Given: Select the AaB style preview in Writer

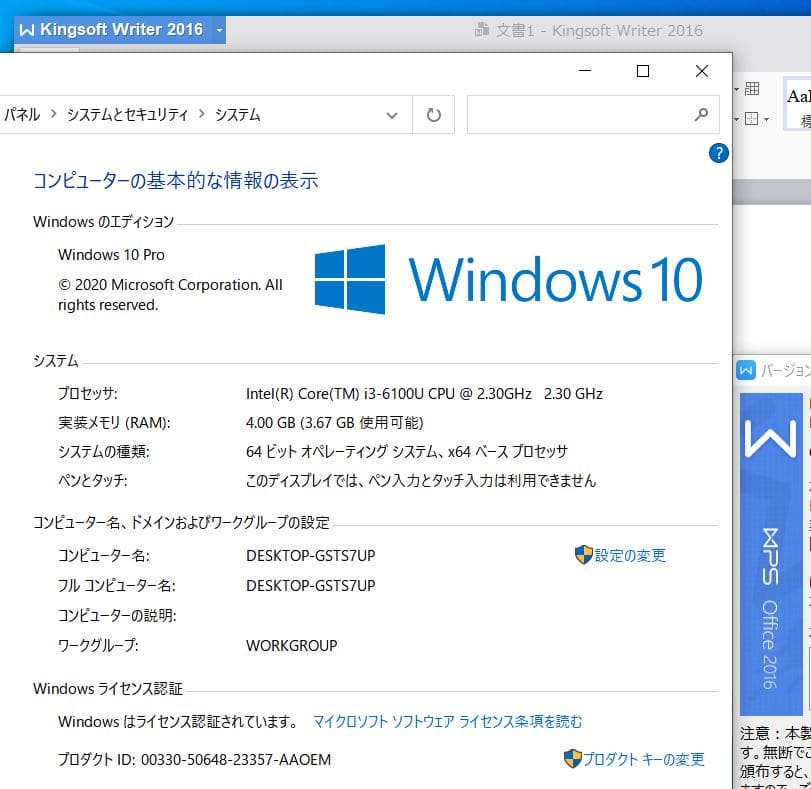Looking at the screenshot, I should (x=798, y=103).
